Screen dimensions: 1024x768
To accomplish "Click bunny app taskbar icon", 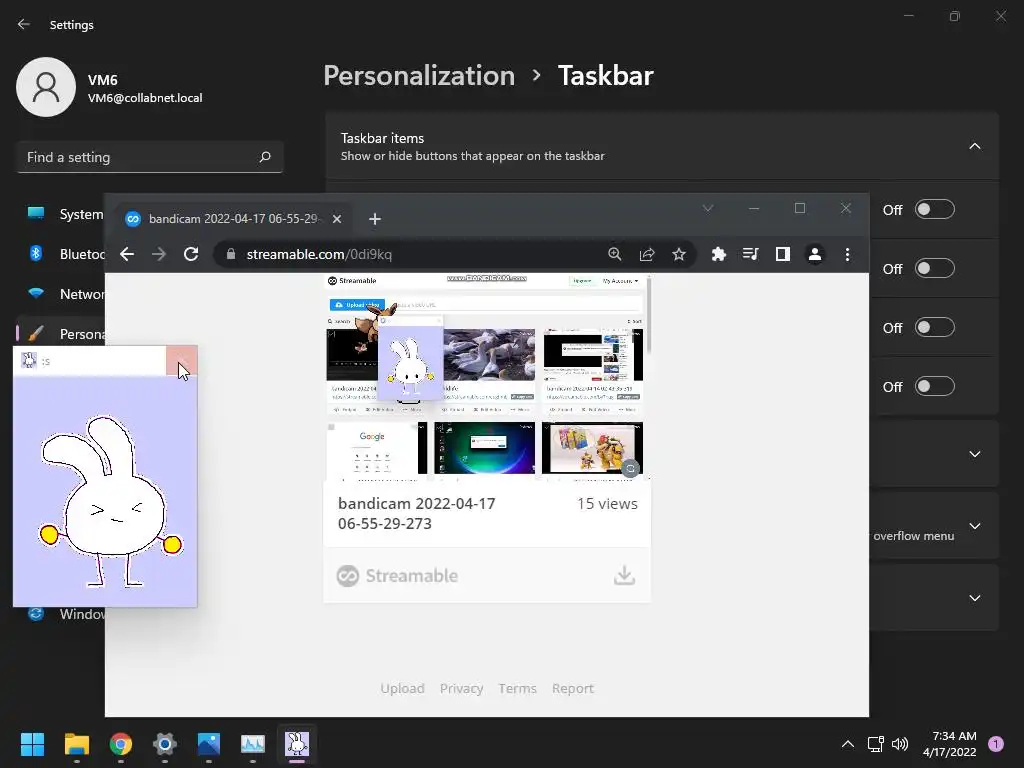I will [297, 744].
